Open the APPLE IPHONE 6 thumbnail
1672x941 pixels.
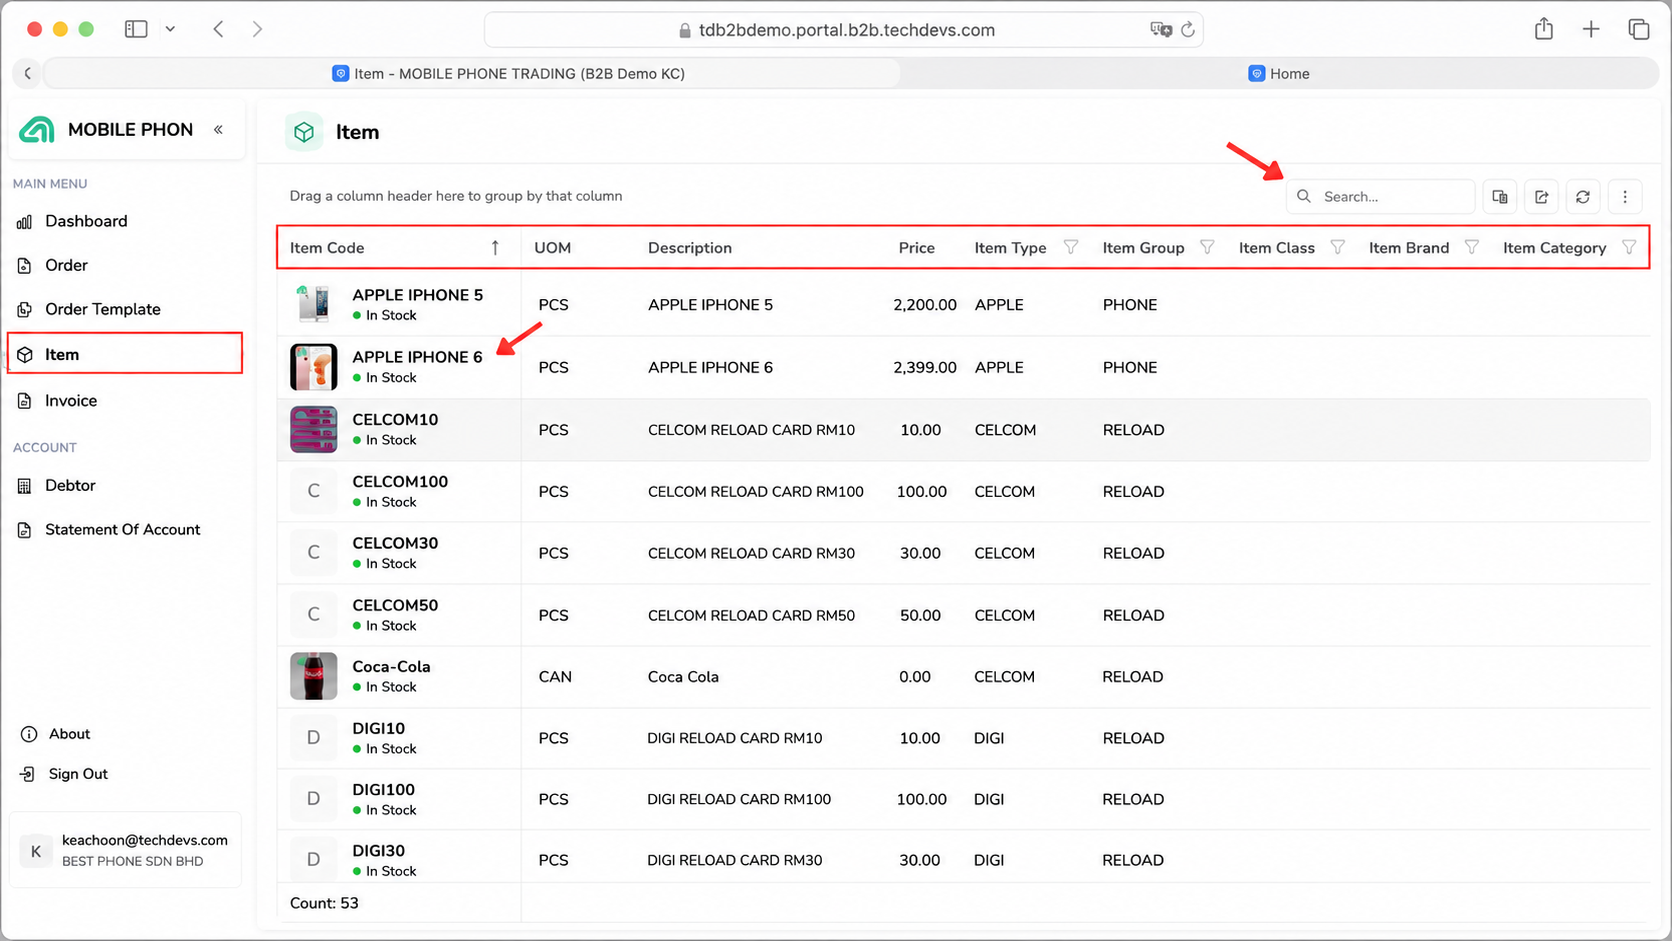[x=313, y=367]
